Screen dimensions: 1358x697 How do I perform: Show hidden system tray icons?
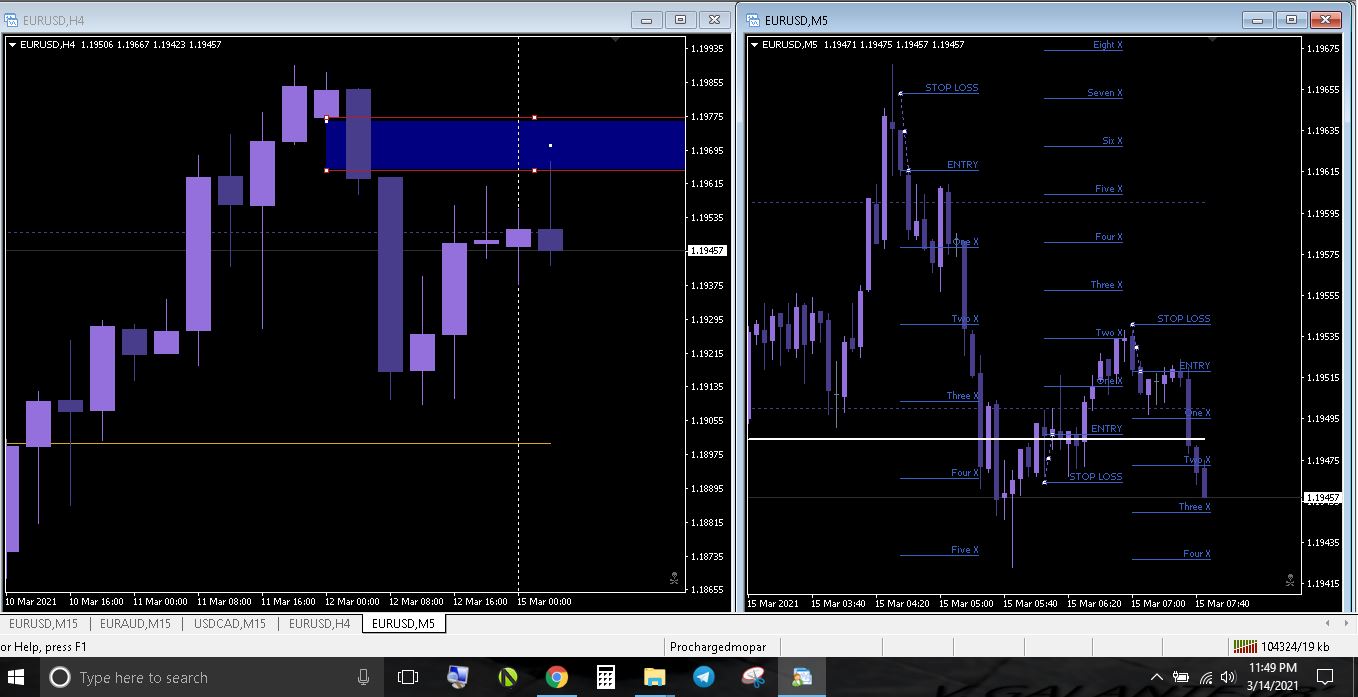pos(1157,677)
